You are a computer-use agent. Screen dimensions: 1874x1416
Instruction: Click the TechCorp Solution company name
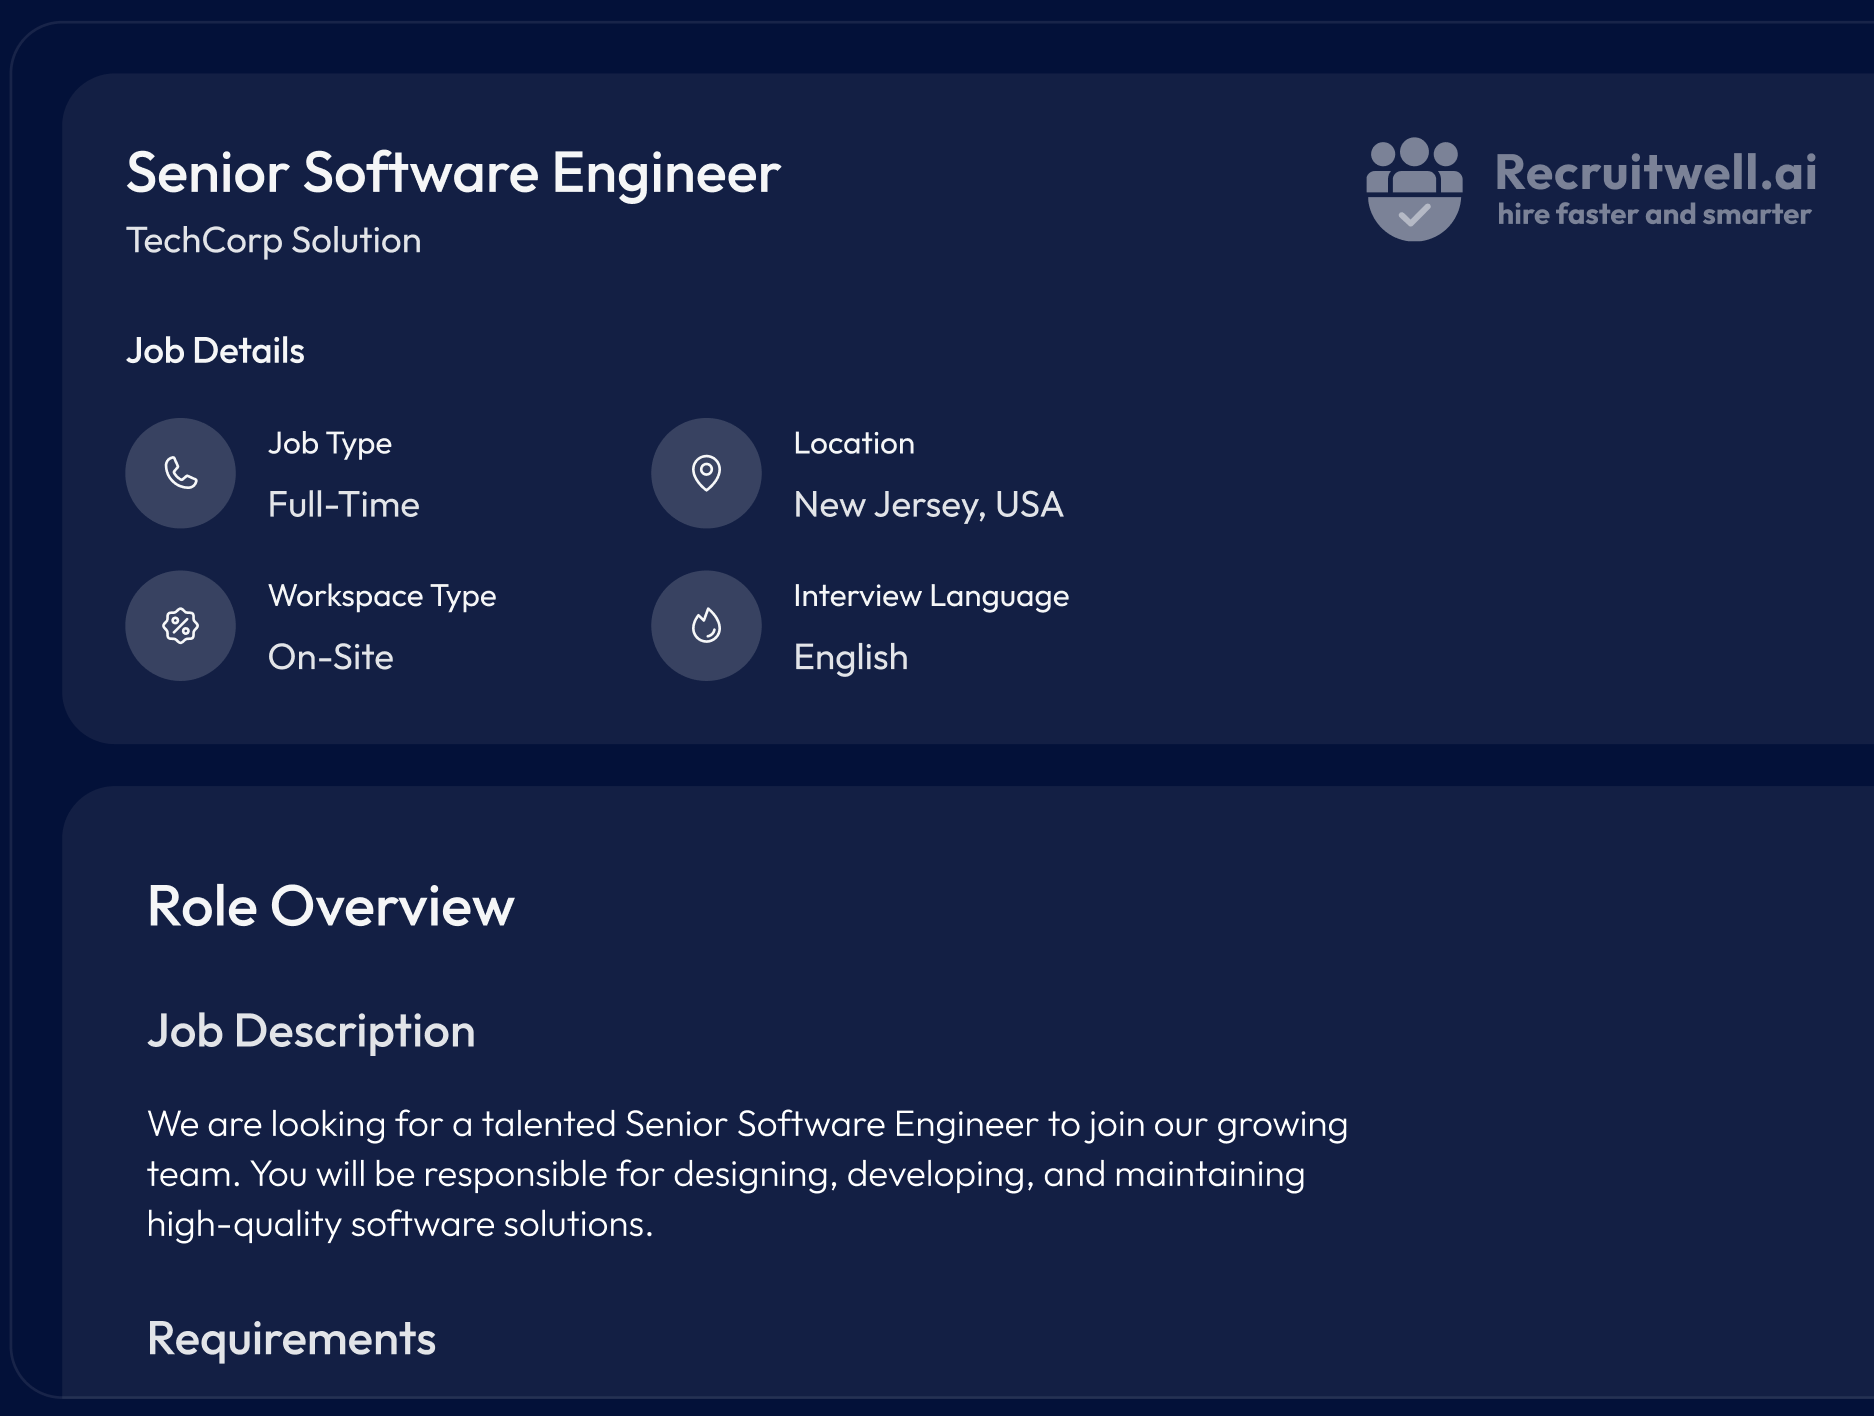(x=273, y=241)
